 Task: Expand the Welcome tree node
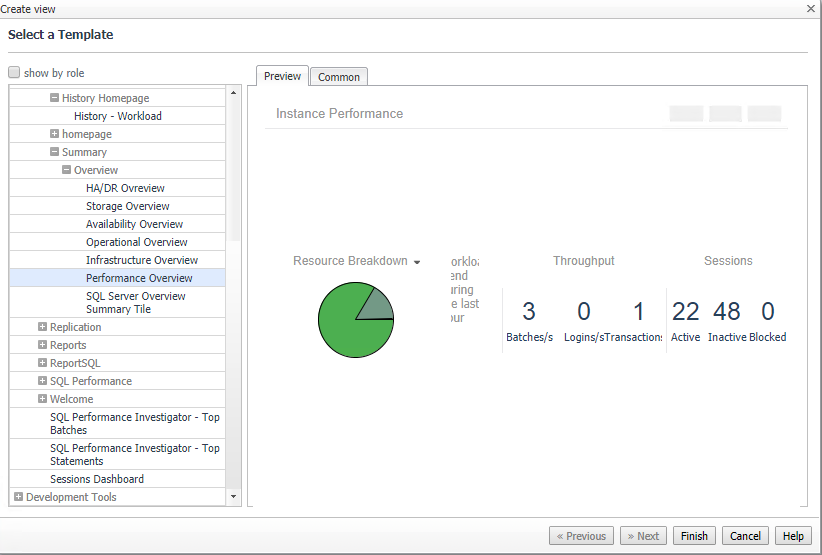(x=43, y=399)
